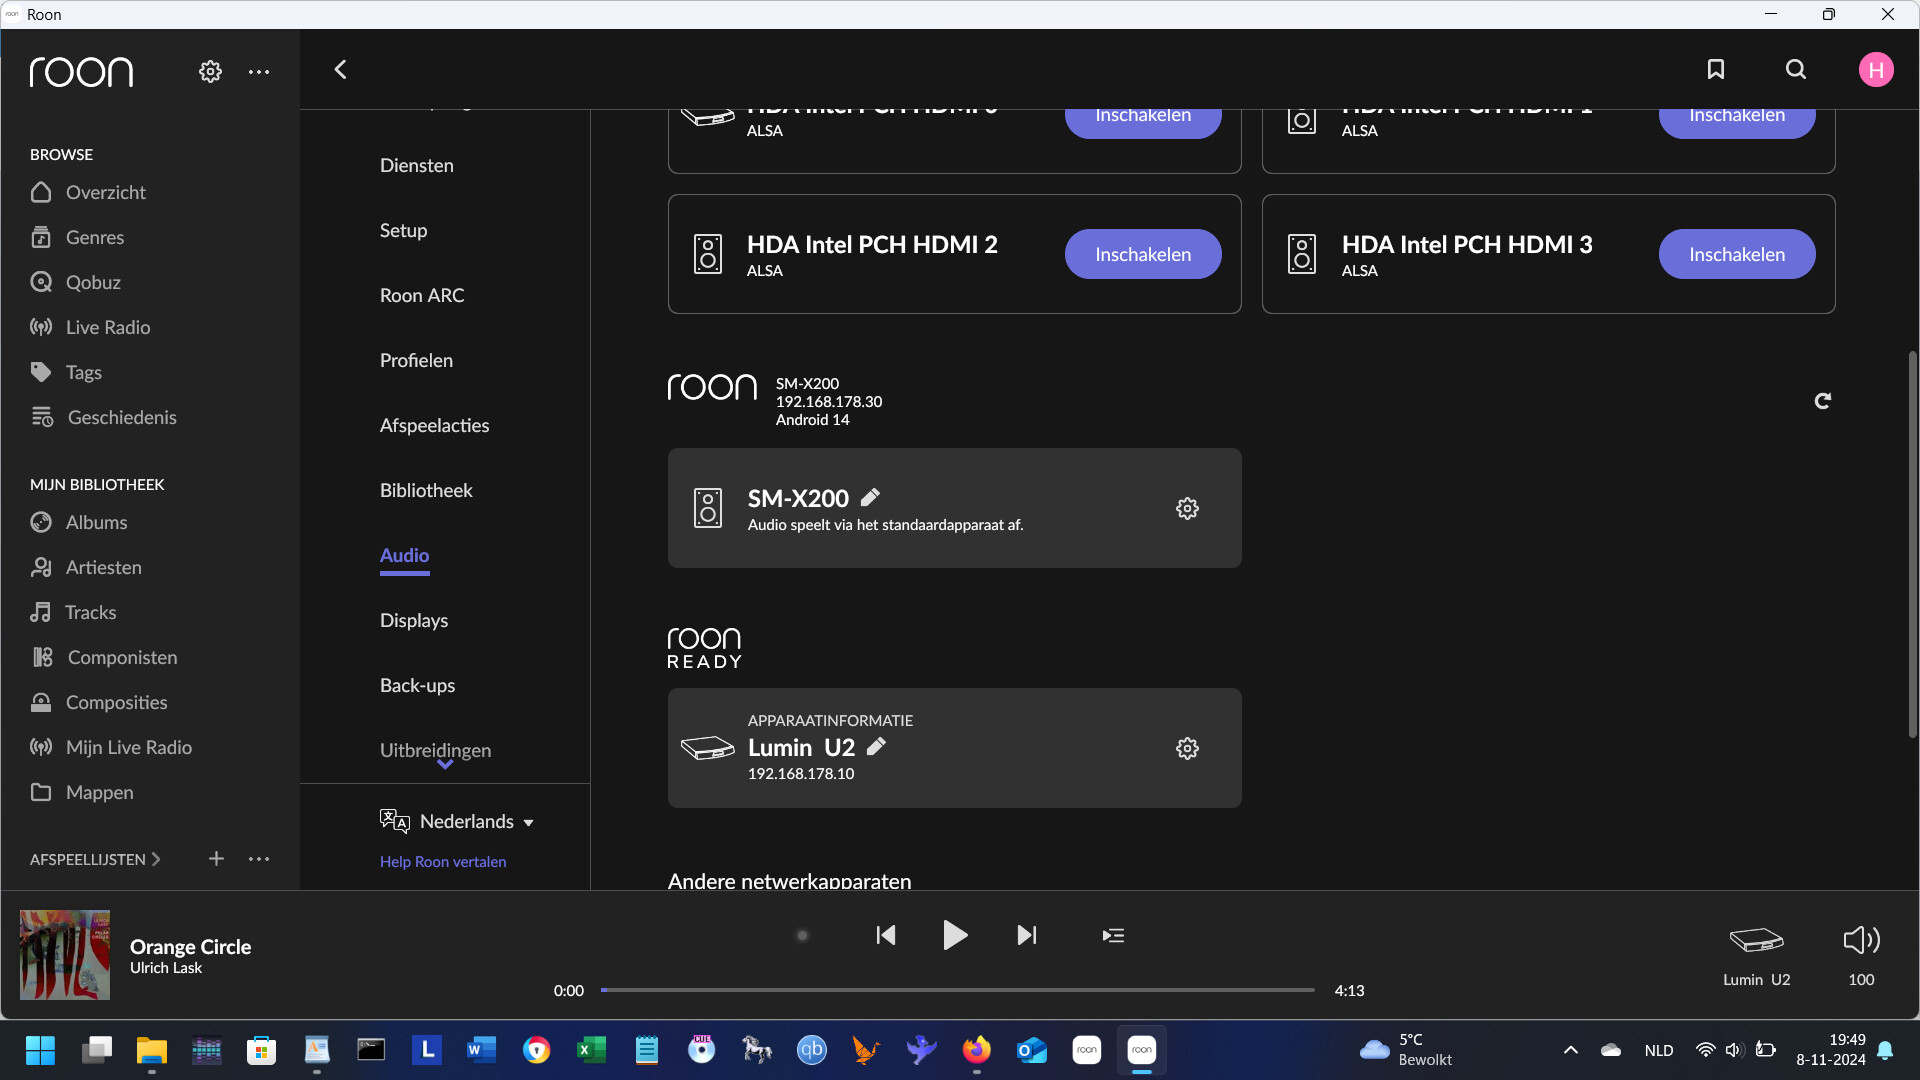The height and width of the screenshot is (1080, 1920).
Task: Switch to Back-ups settings tab
Action: point(417,685)
